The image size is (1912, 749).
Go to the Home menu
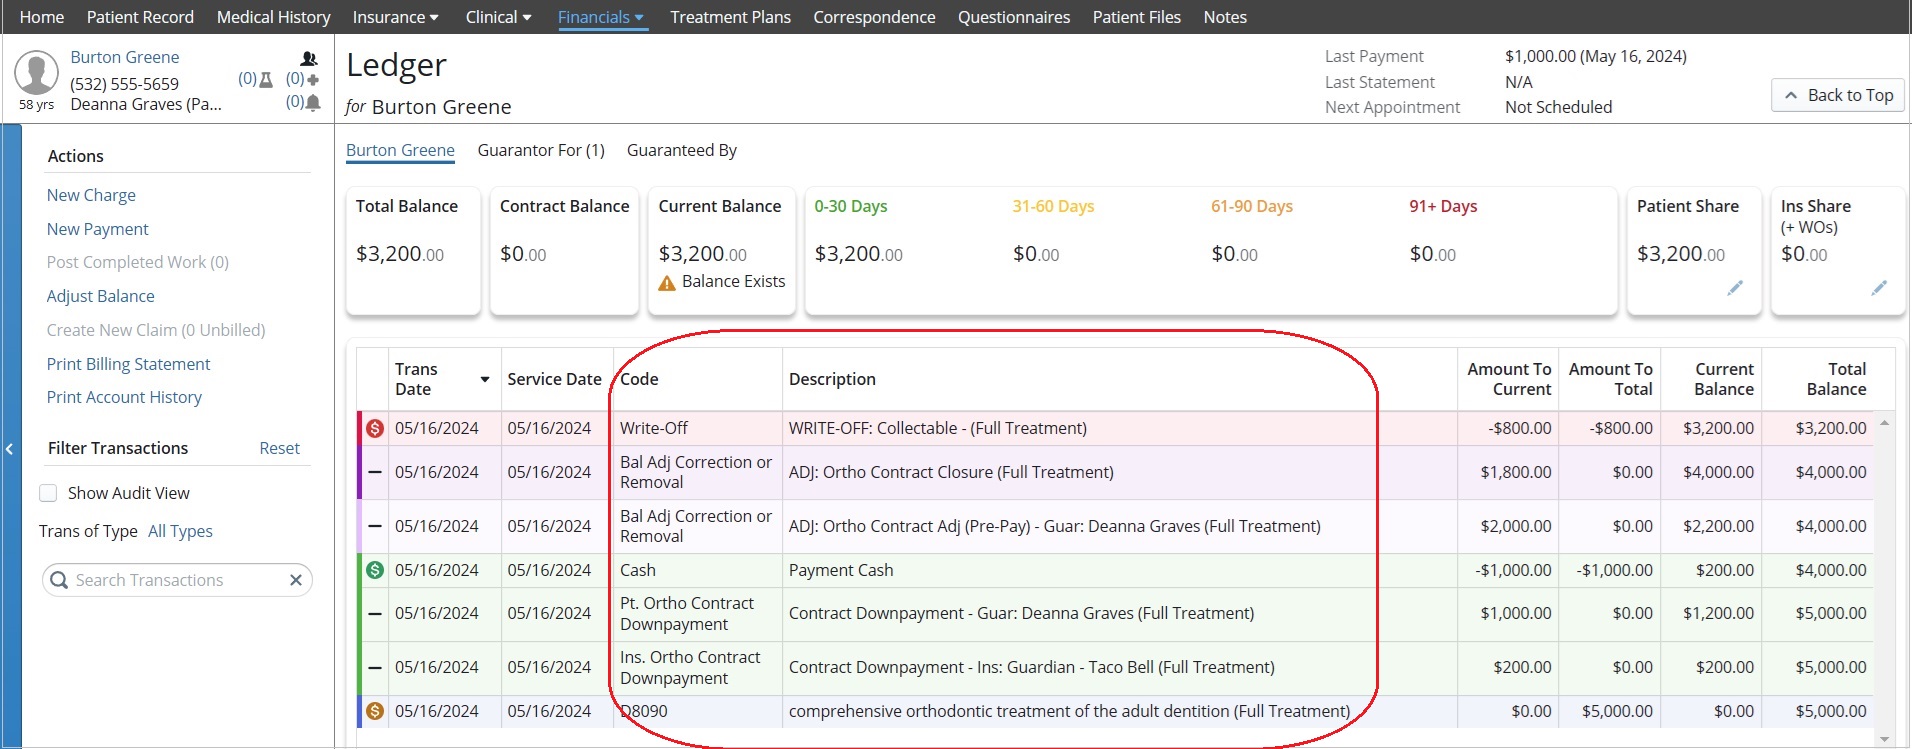(x=42, y=17)
